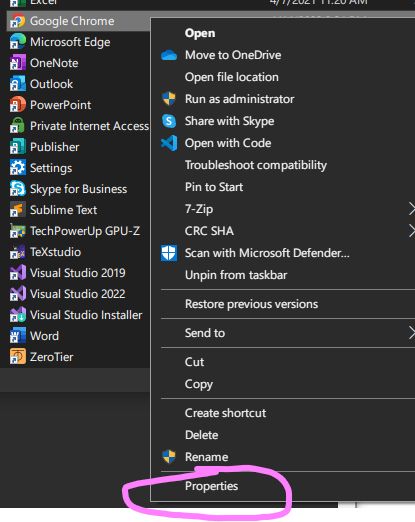Select the OneNote file name

(54, 63)
